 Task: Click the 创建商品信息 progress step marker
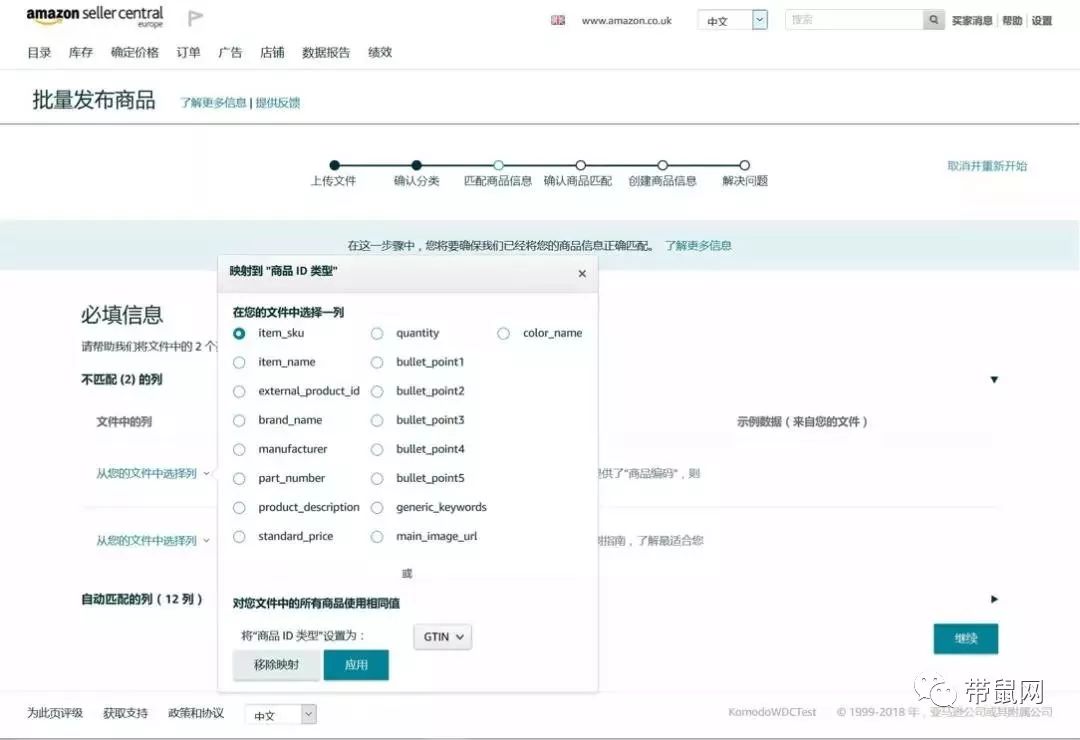point(662,165)
